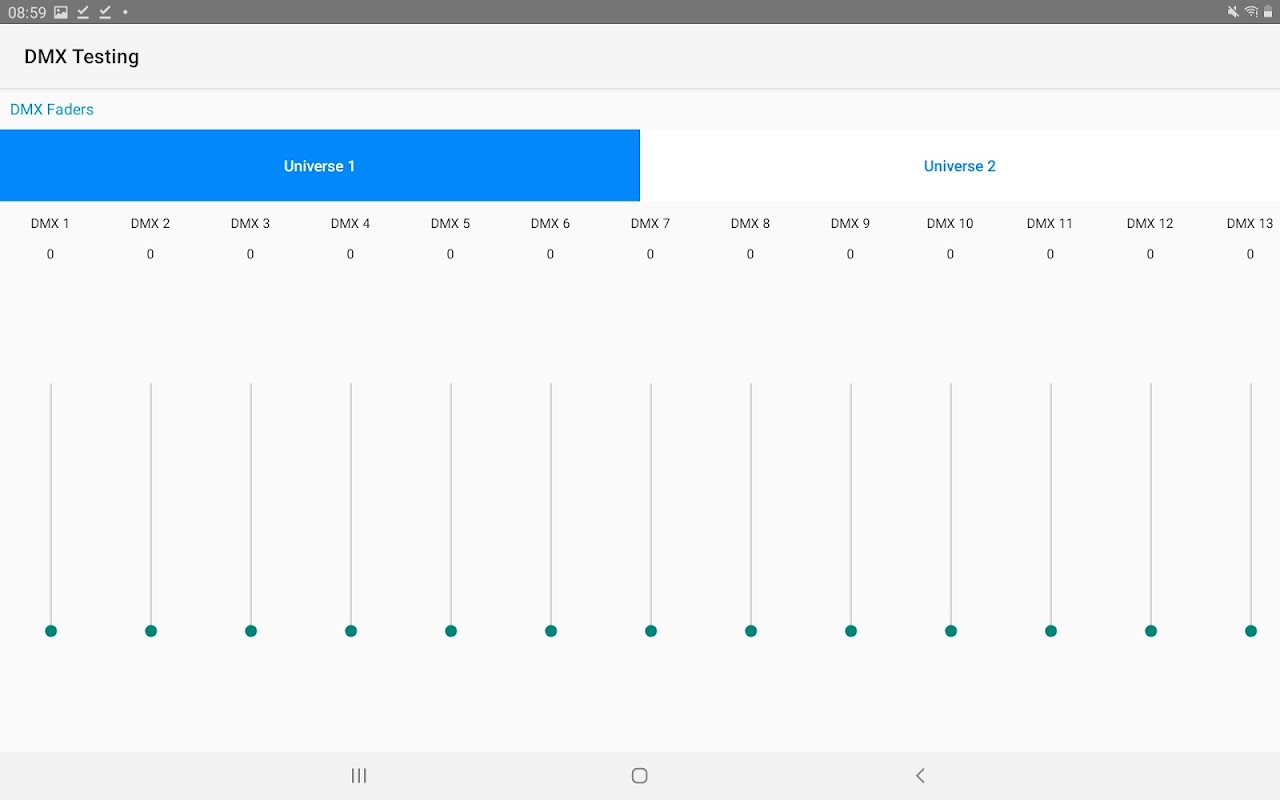
Task: Click the DMX 7 fader handle
Action: click(x=651, y=631)
